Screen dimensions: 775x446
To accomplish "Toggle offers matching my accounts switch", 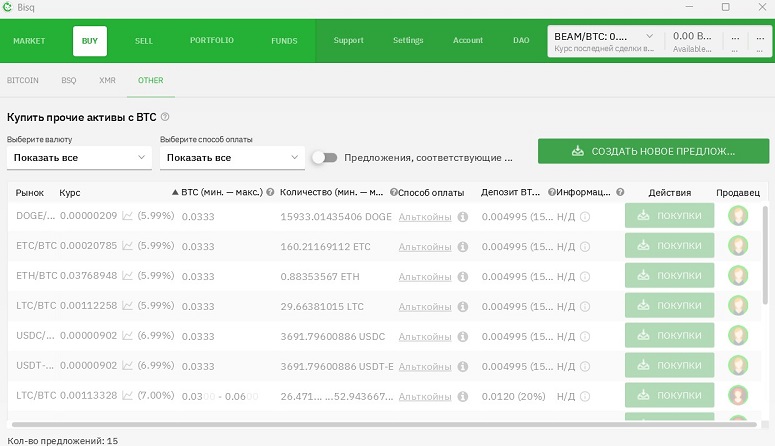I will click(x=325, y=158).
